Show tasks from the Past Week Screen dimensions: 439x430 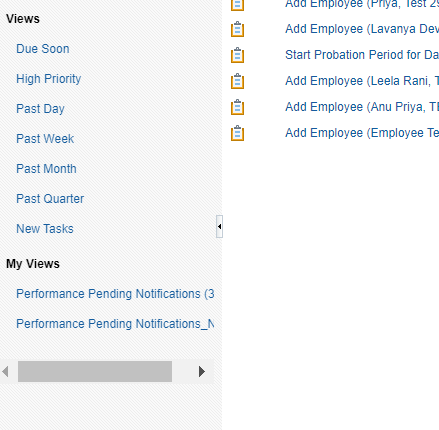(45, 139)
